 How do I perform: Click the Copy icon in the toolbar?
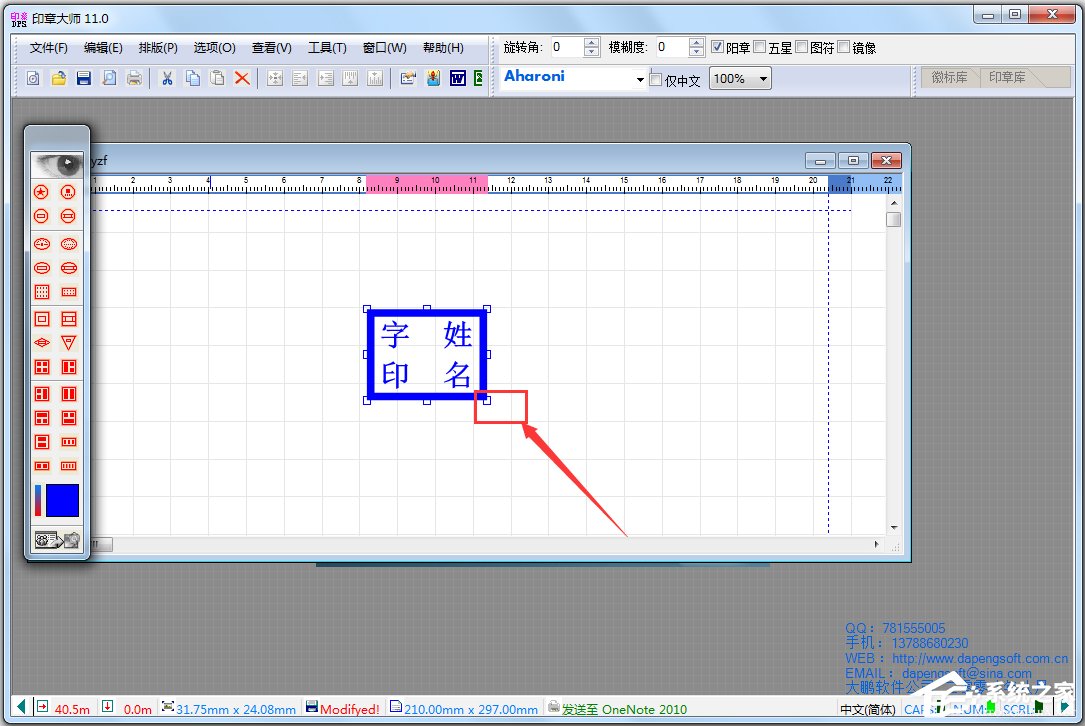coord(192,78)
